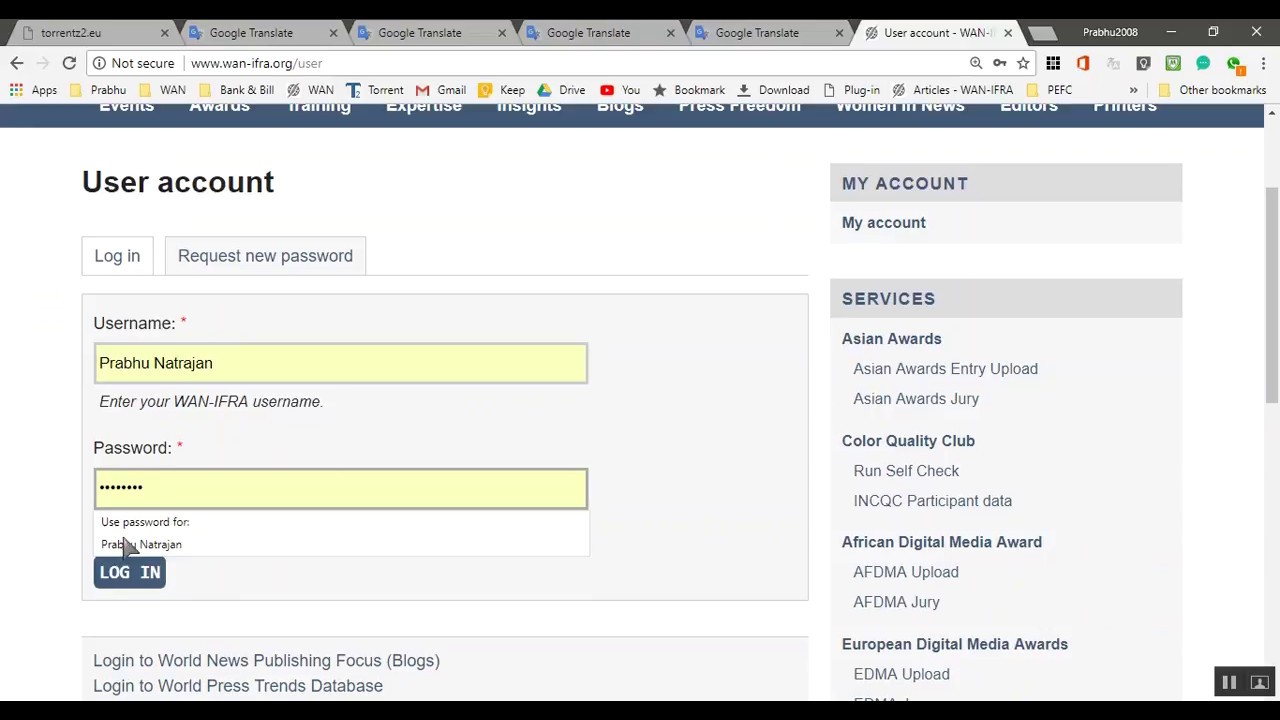Open the AFDMA Upload link
Screen dimensions: 1280x720
coord(906,572)
